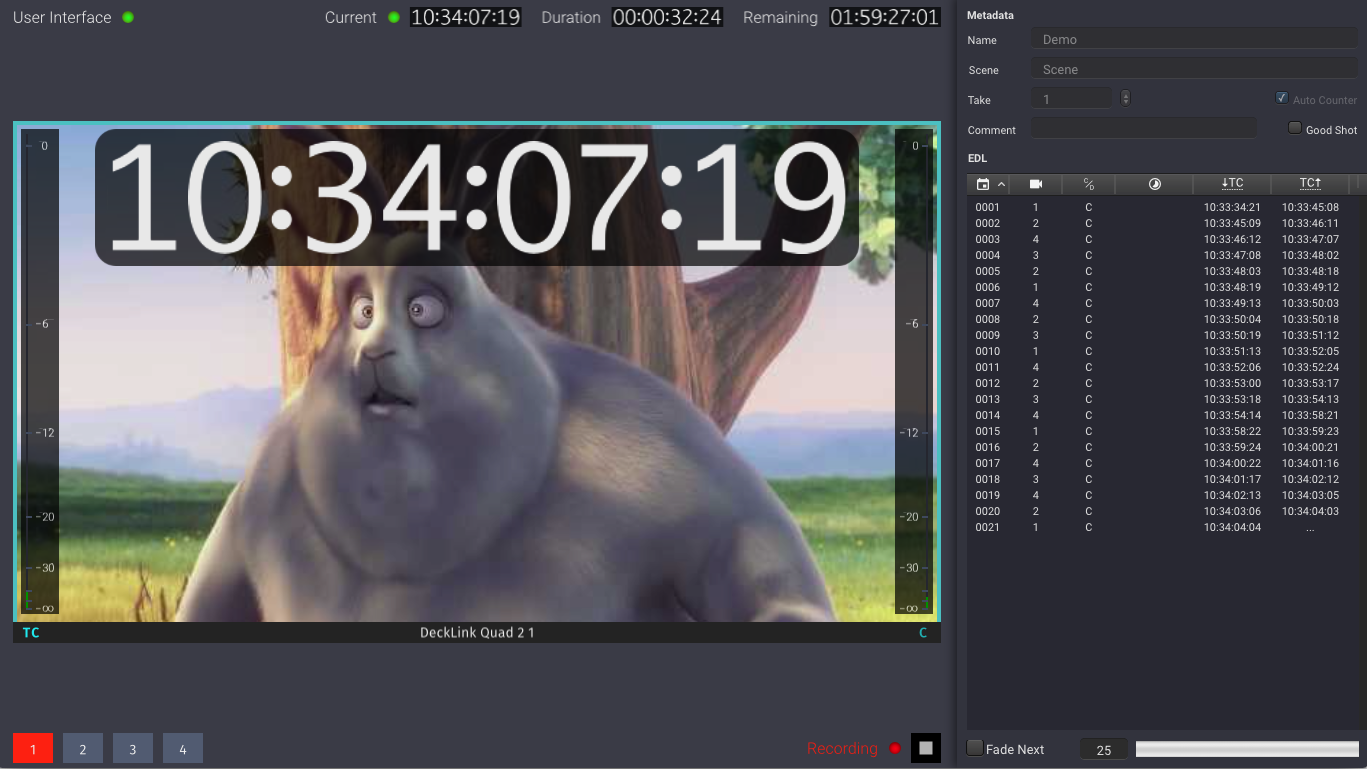
Task: Click the green Current timecode status light
Action: coord(394,17)
